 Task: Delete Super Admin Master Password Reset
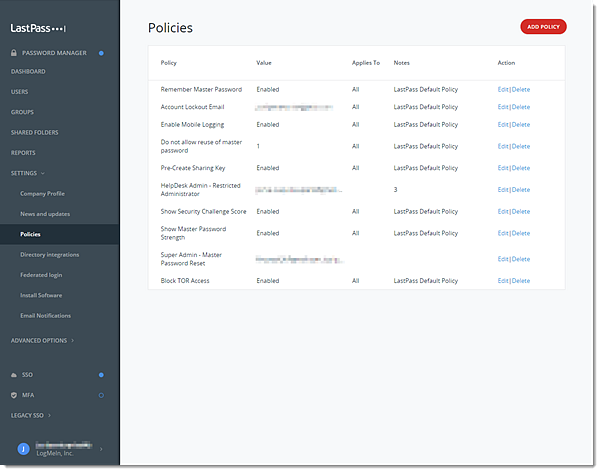coord(521,259)
